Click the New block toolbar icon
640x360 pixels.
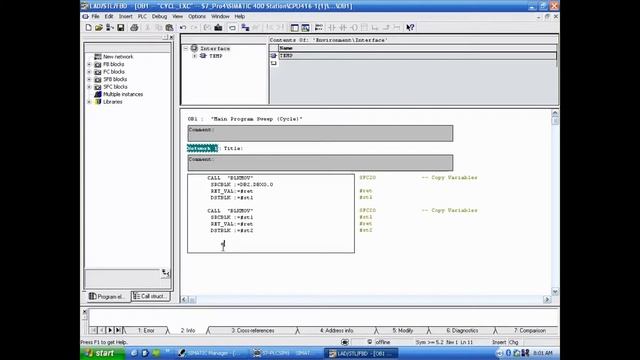point(88,27)
